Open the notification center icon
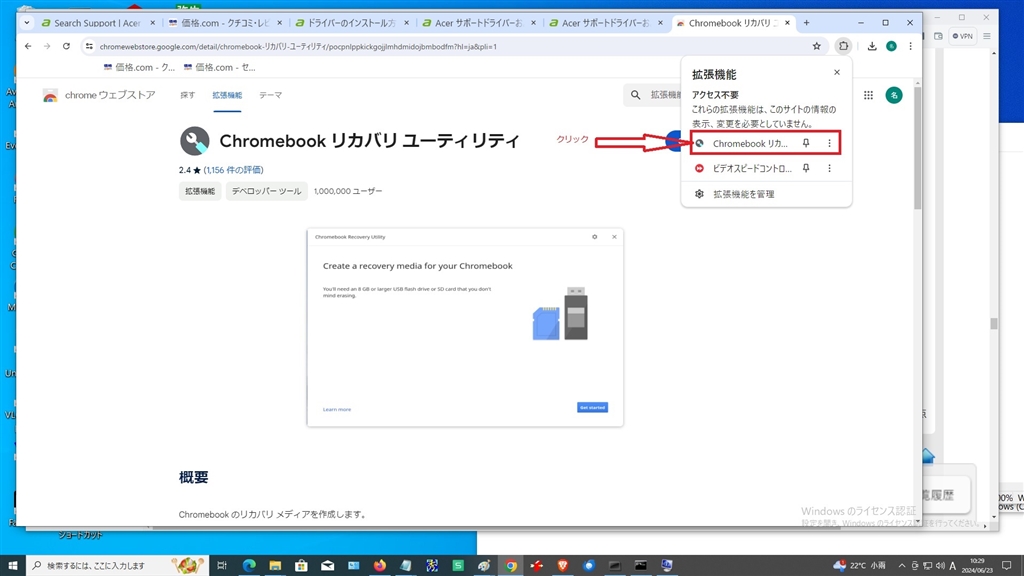 click(1006, 566)
